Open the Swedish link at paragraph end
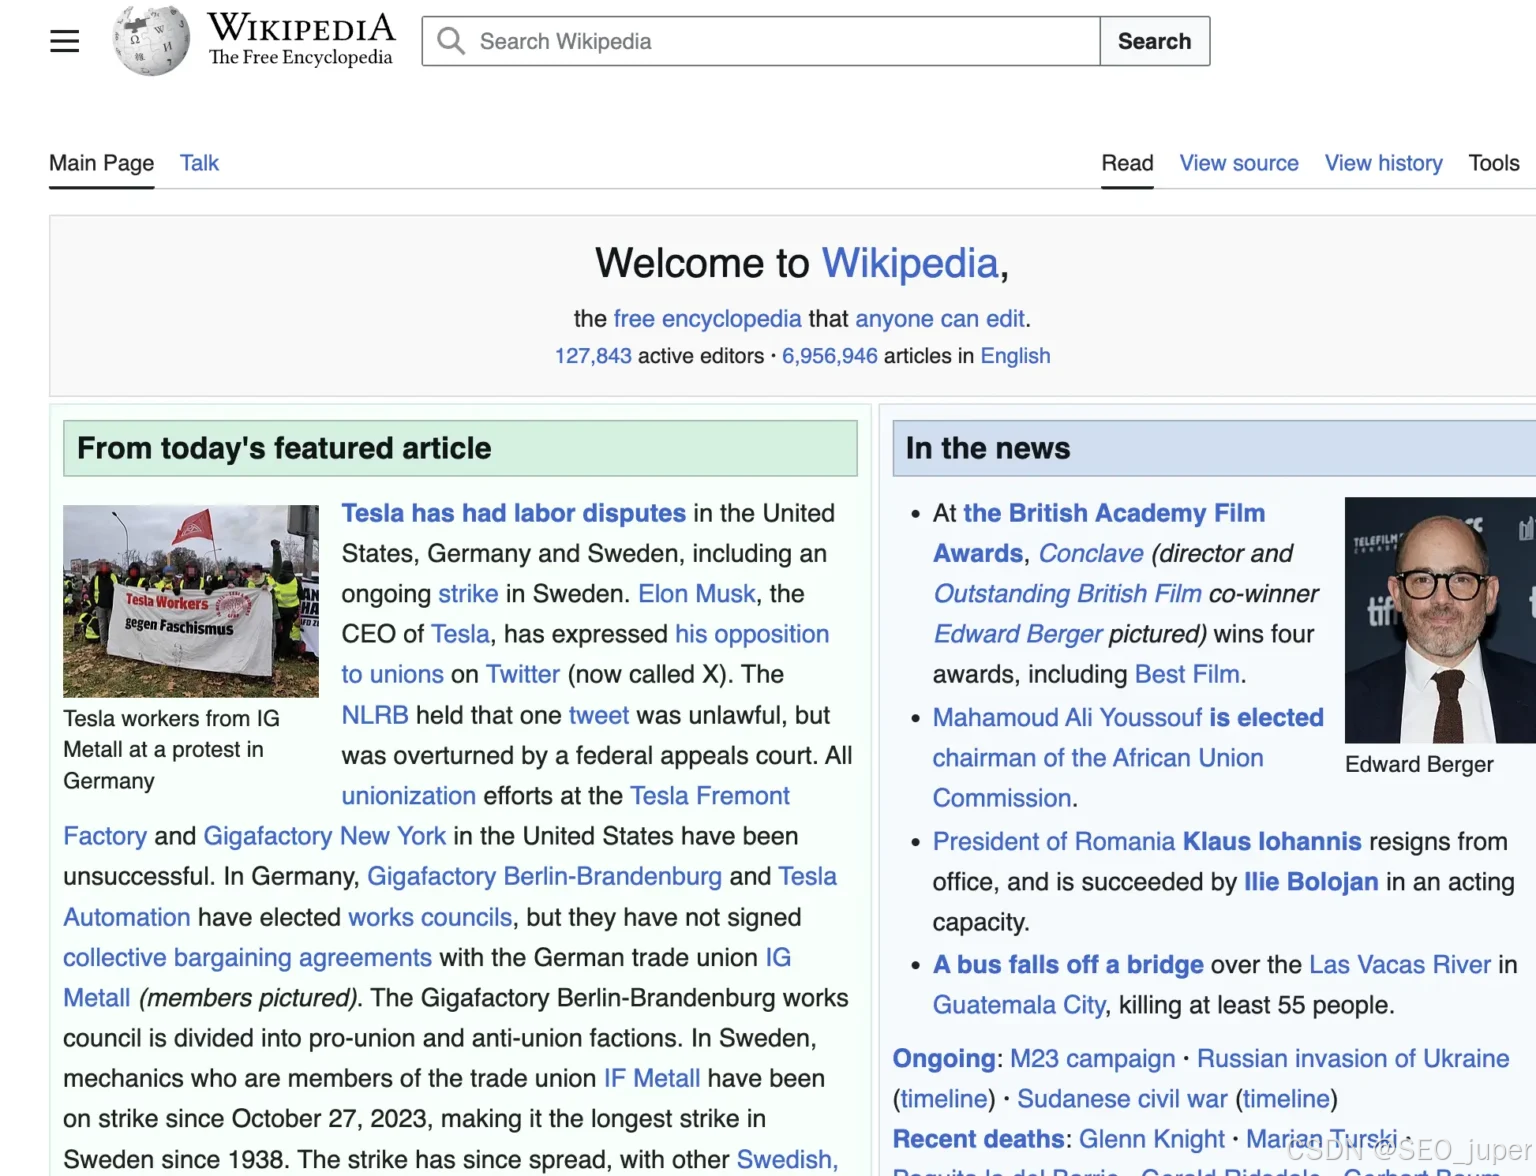 coord(787,1159)
